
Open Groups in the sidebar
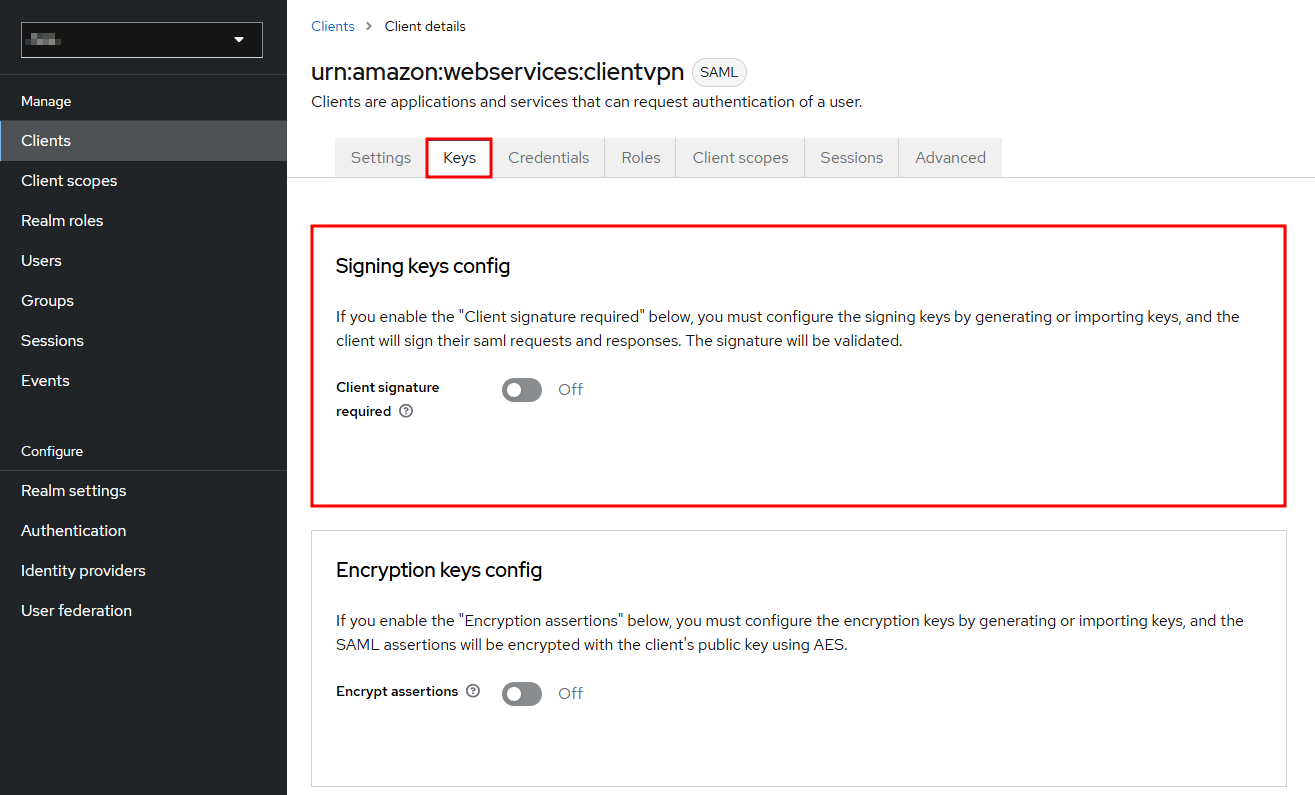click(143, 301)
